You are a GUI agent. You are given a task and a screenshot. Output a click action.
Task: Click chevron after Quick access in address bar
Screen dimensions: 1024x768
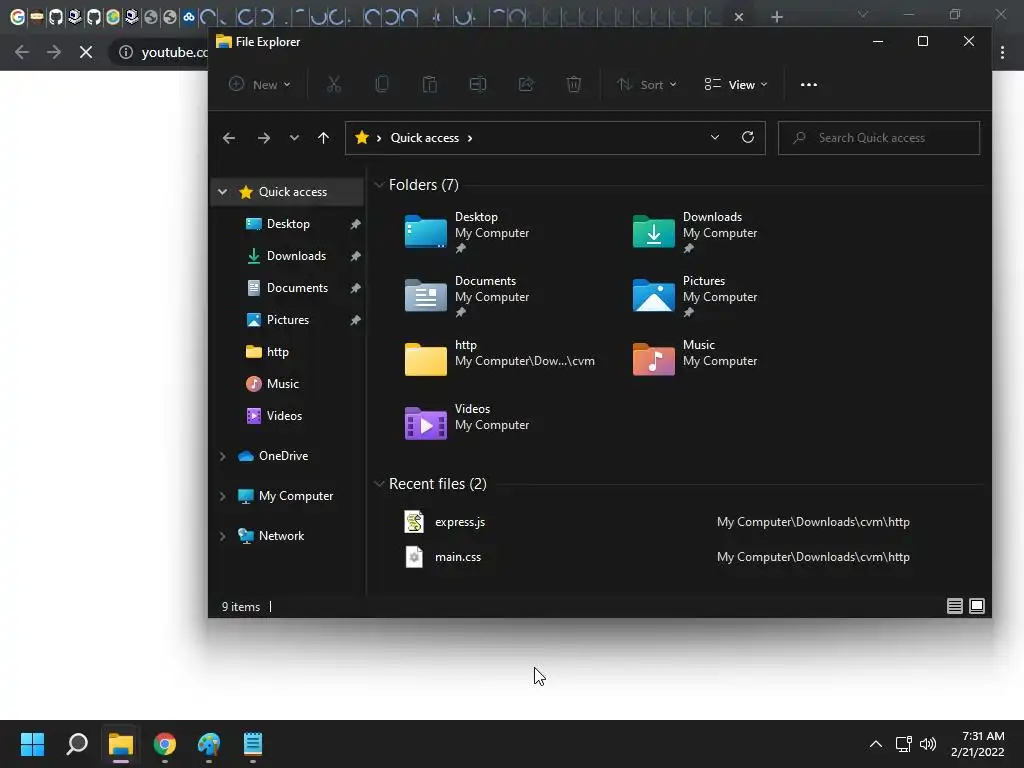[x=470, y=138]
